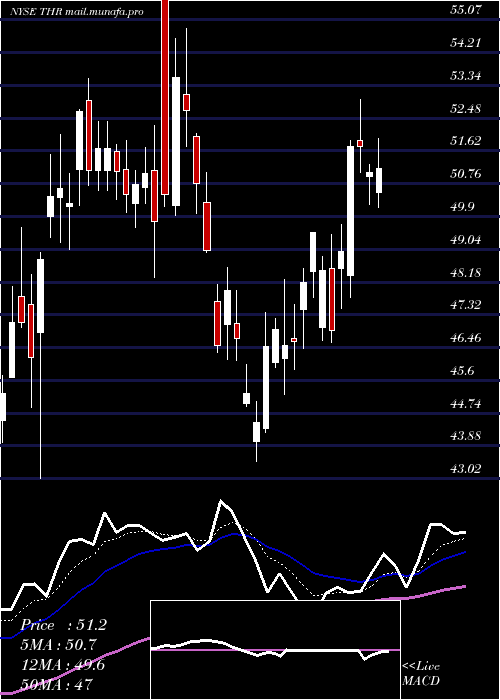
Task: Select the tallest red candlestick reaching chart top
Action: [165, 97]
